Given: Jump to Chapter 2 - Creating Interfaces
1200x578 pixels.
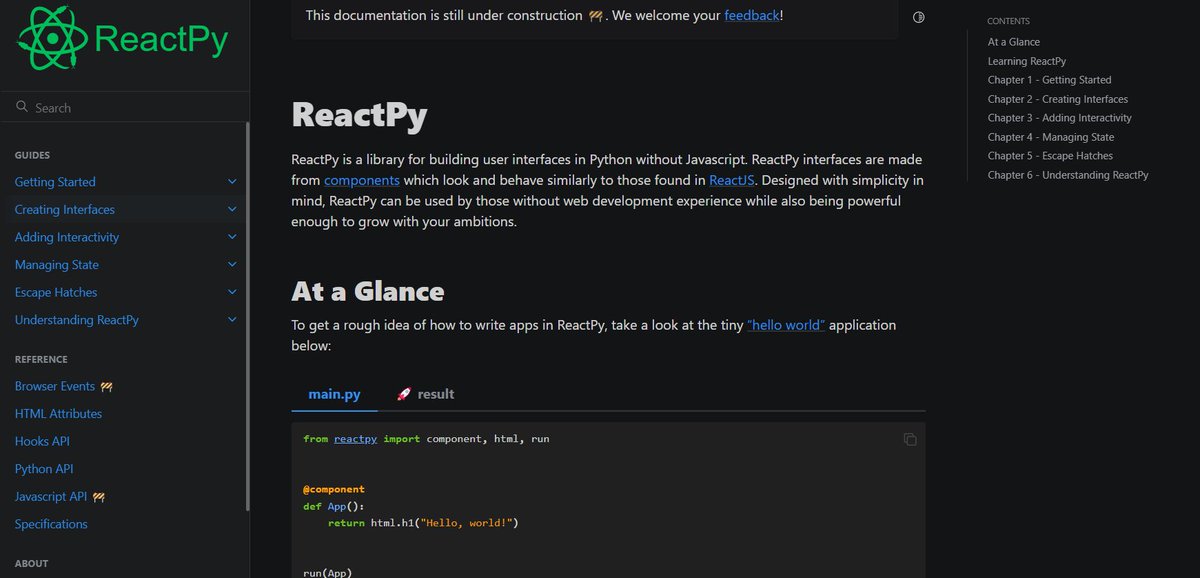Looking at the screenshot, I should (x=1058, y=99).
